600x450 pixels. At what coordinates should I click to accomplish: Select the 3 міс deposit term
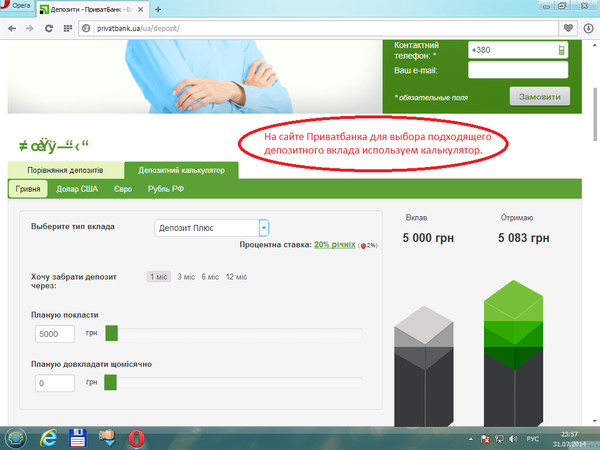(x=185, y=277)
